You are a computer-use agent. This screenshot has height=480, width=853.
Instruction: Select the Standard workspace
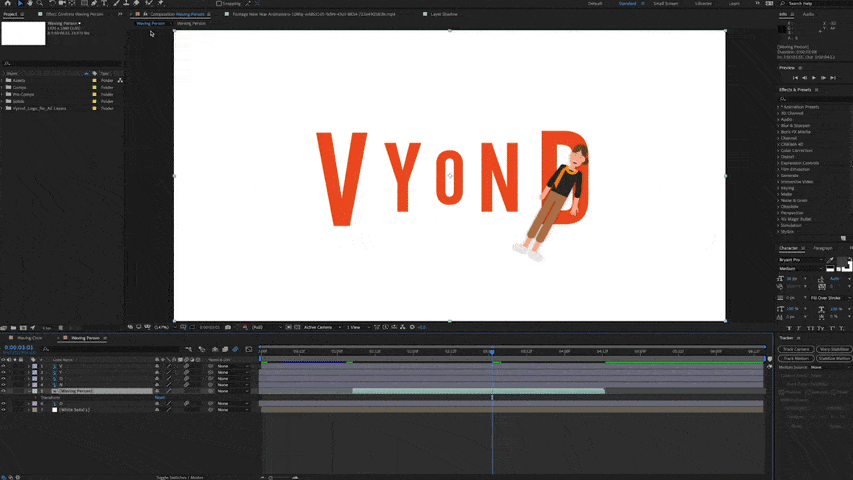pos(627,3)
